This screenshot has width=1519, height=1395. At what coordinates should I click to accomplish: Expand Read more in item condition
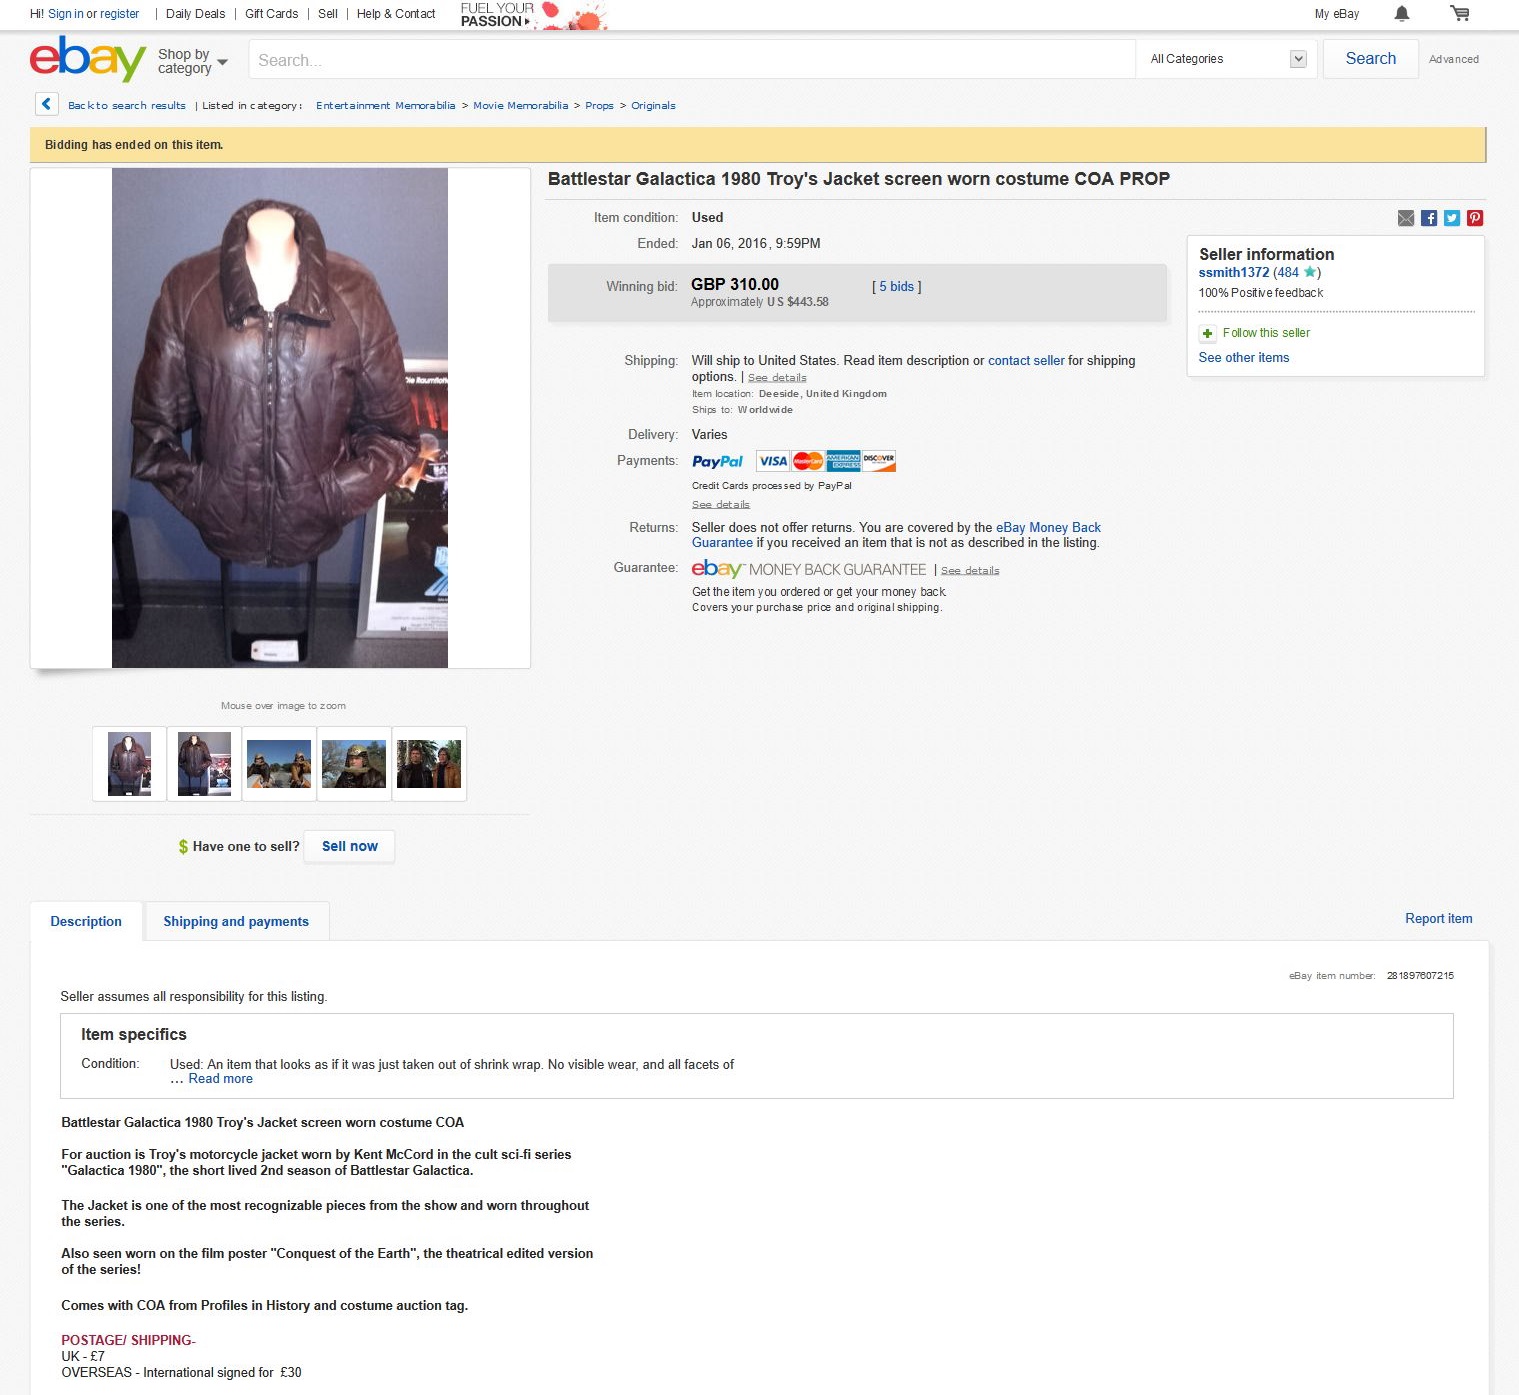coord(220,1079)
